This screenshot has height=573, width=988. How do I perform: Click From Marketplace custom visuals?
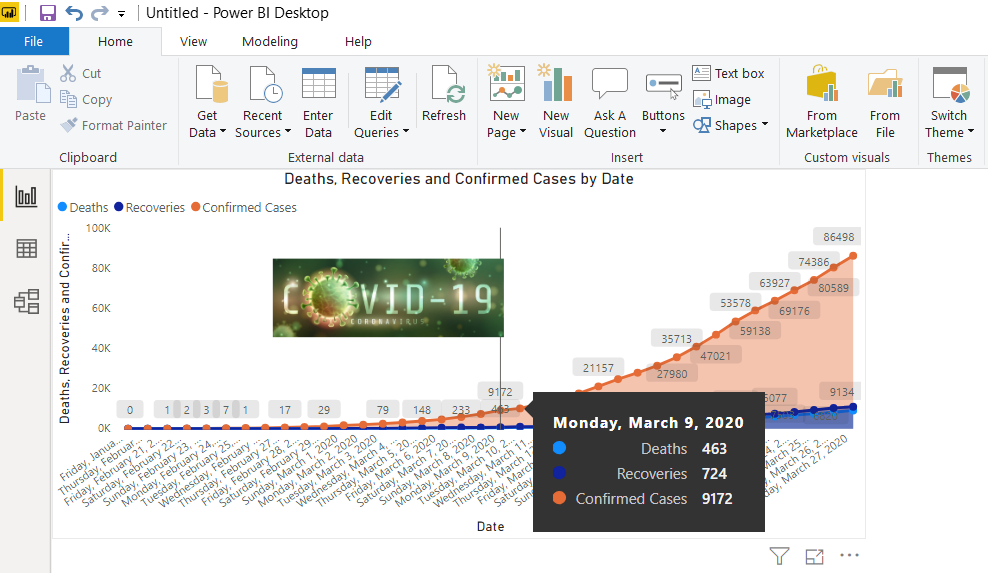coord(822,101)
